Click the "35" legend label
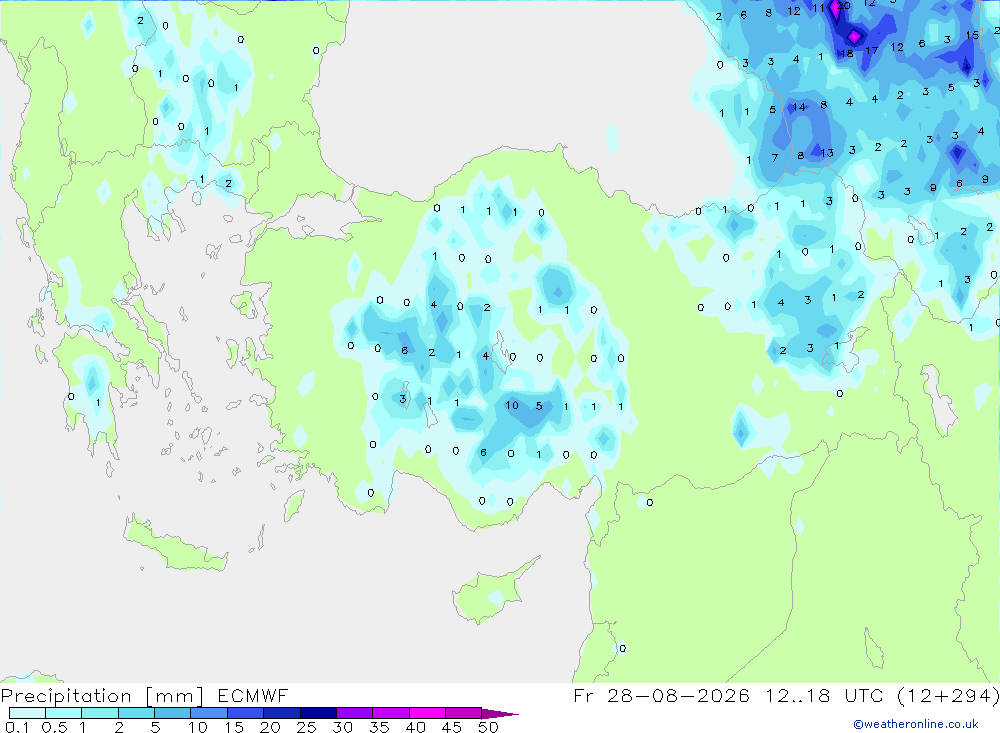Viewport: 1000px width, 733px height. click(x=379, y=727)
